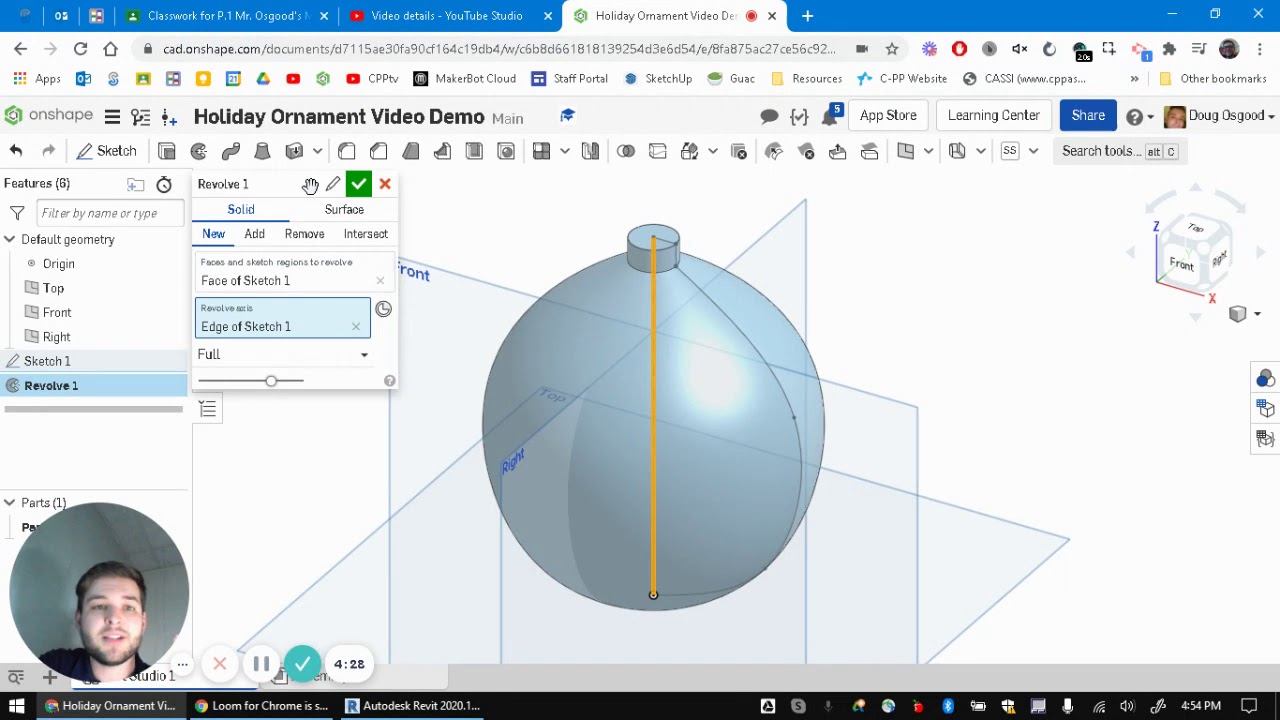Cancel Revolve 1 with red X
Screen dimensions: 1280x720
pos(385,184)
